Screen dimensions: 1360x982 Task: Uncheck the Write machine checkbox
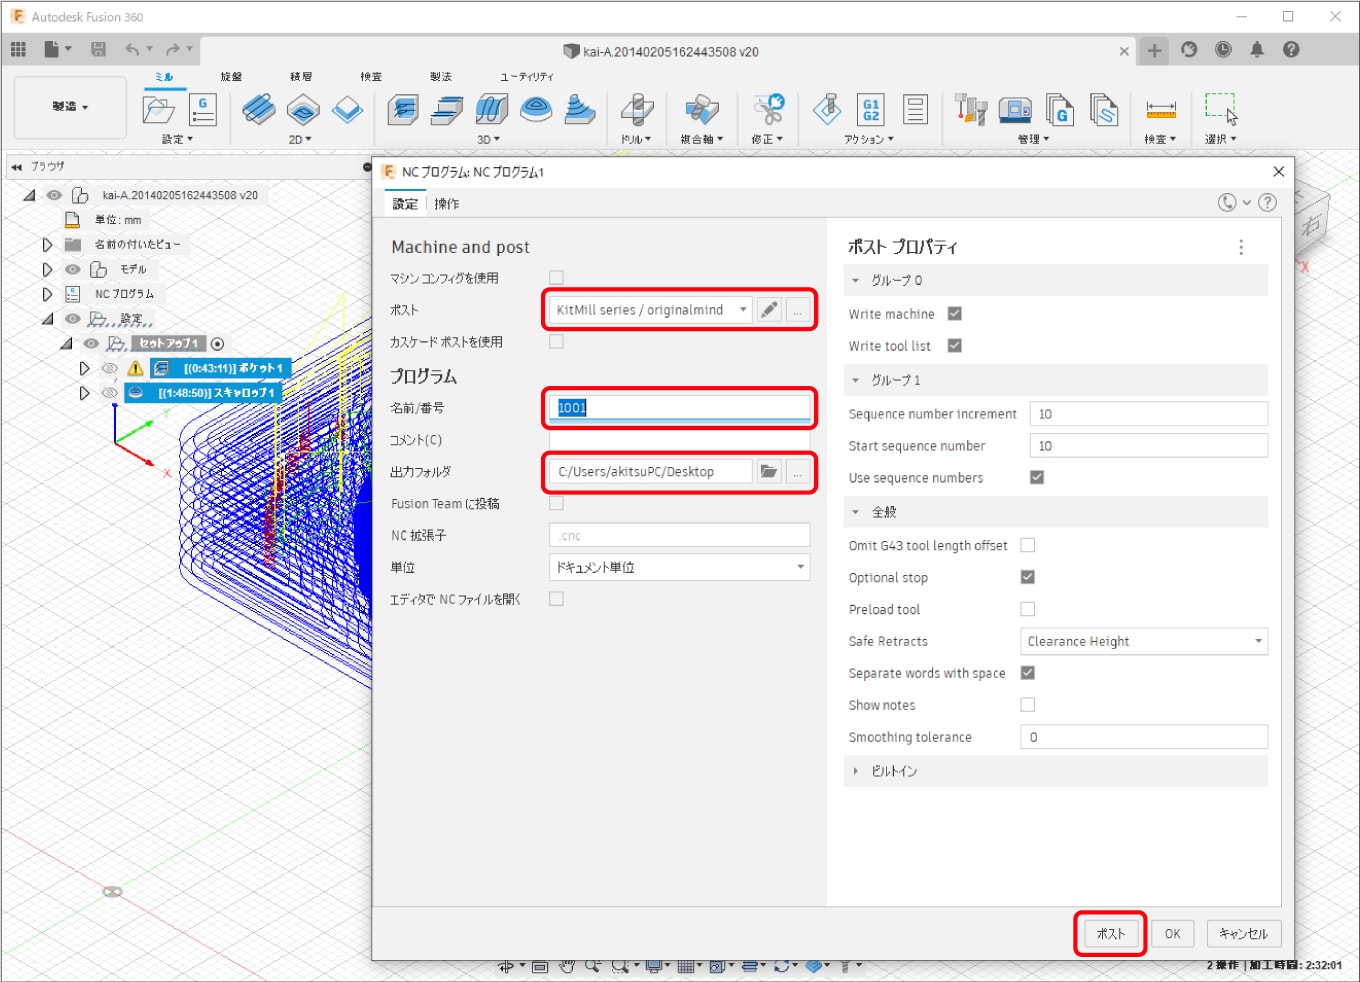click(955, 314)
